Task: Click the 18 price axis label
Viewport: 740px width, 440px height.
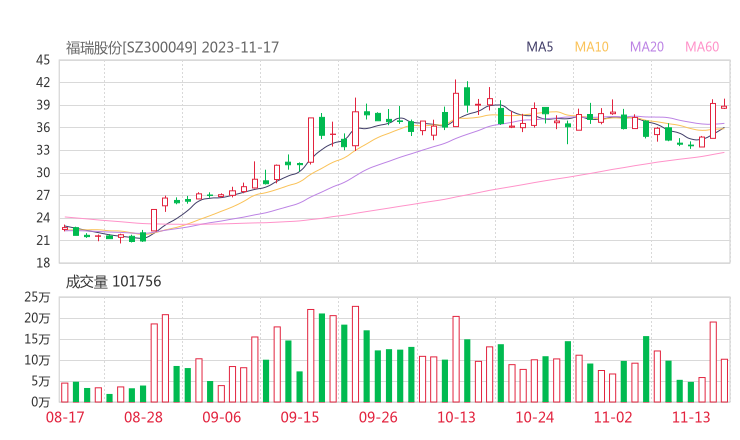Action: [43, 263]
